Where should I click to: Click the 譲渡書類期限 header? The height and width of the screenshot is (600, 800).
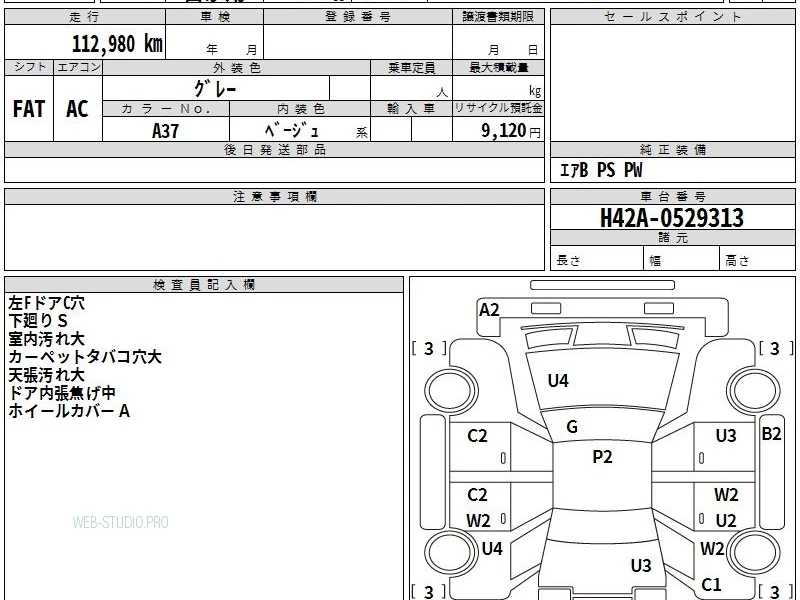498,17
